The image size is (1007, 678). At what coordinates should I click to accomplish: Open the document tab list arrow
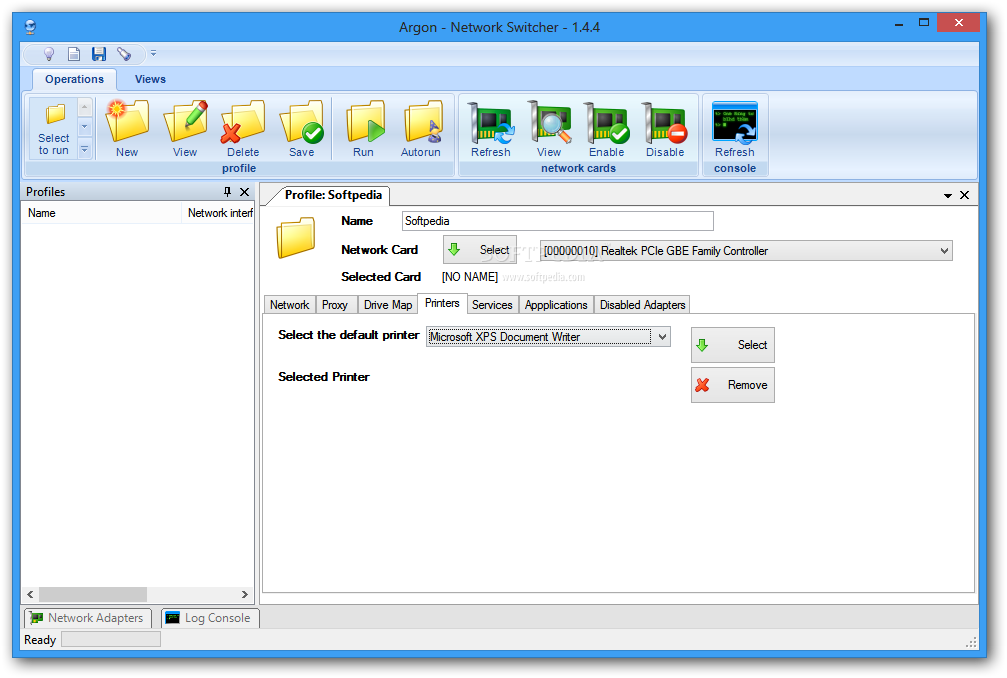click(x=948, y=195)
